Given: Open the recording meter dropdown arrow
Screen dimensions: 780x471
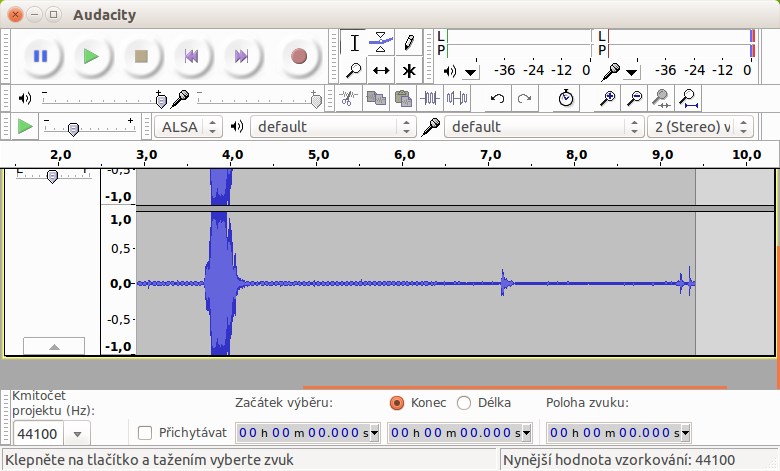Looking at the screenshot, I should click(631, 73).
